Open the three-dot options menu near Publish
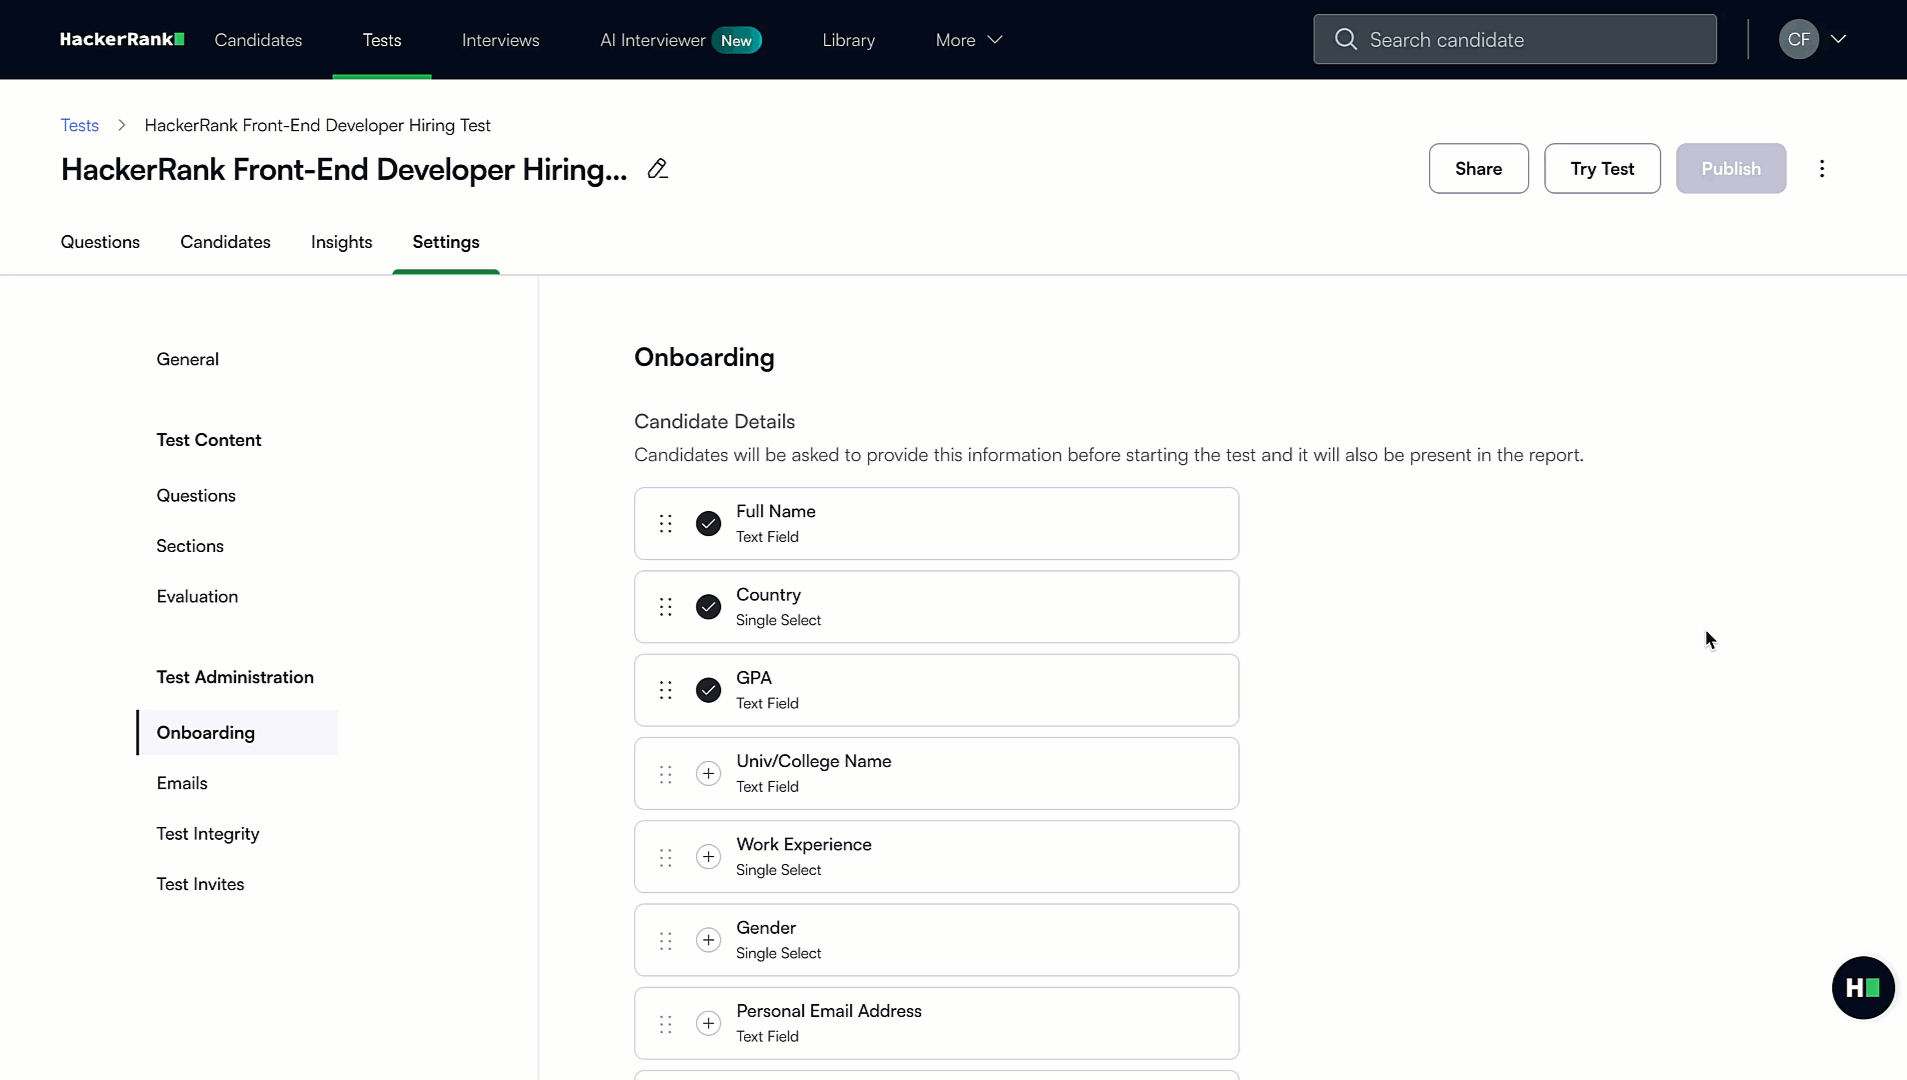Viewport: 1907px width, 1080px height. point(1822,168)
